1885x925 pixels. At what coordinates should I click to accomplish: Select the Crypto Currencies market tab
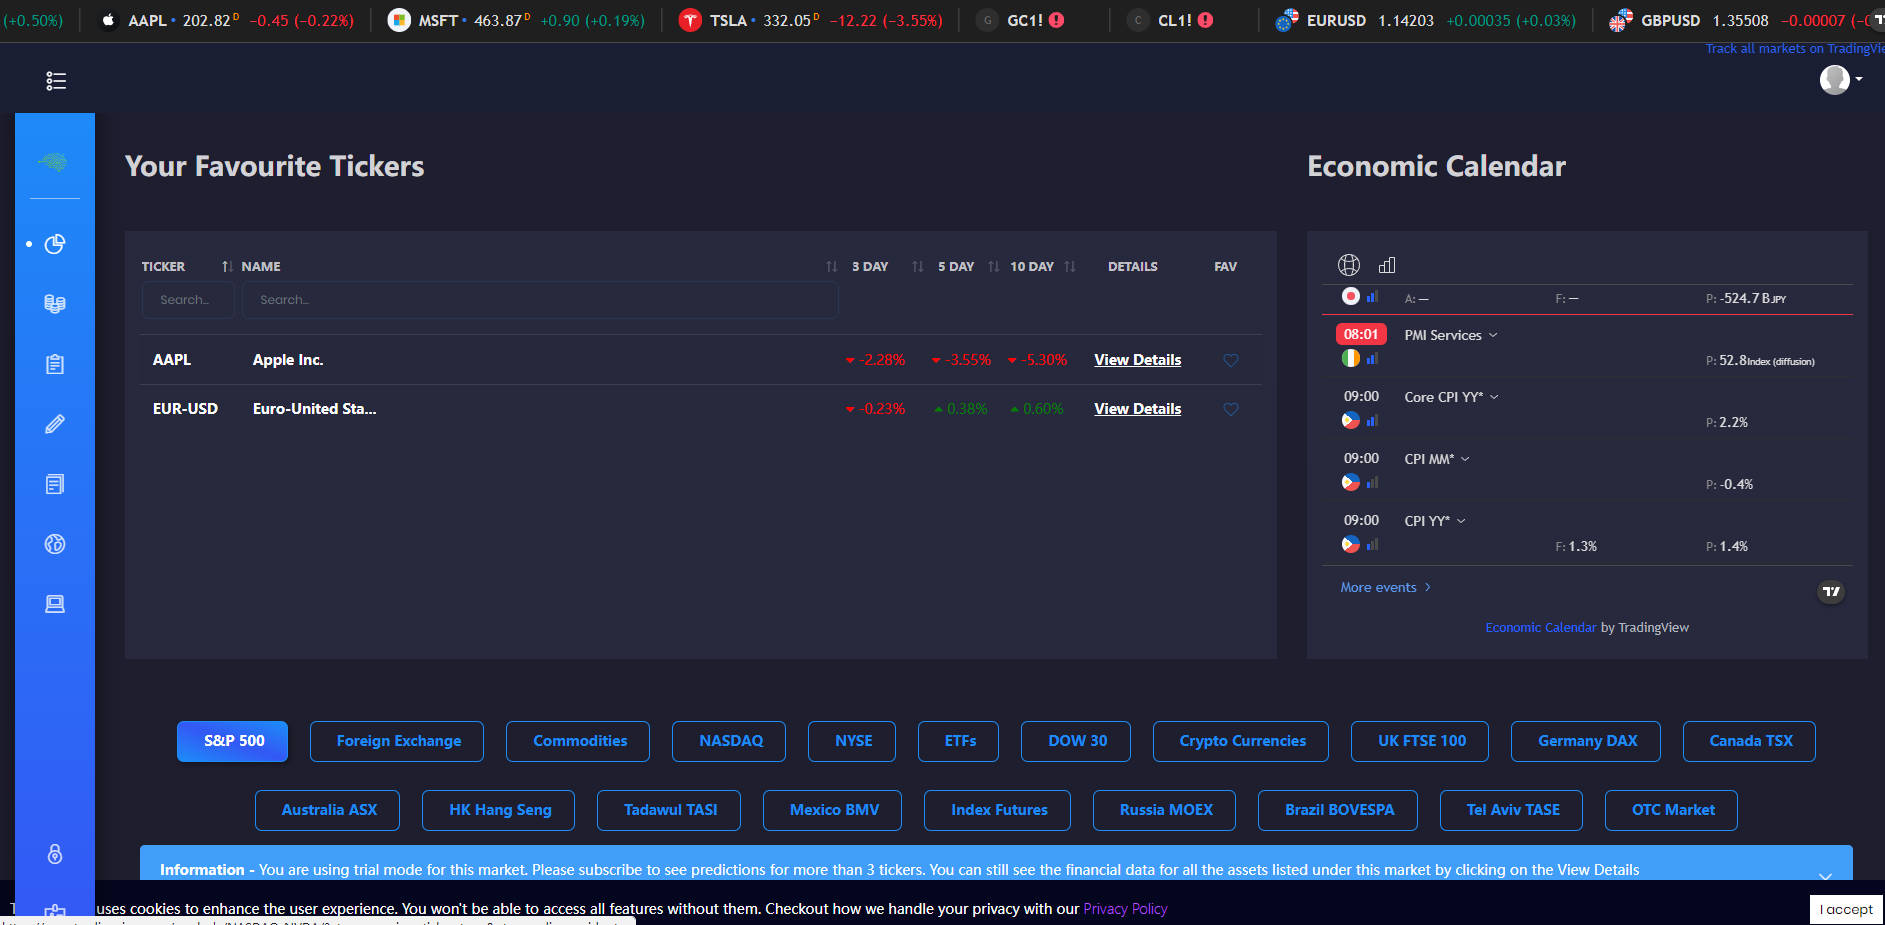[1241, 741]
